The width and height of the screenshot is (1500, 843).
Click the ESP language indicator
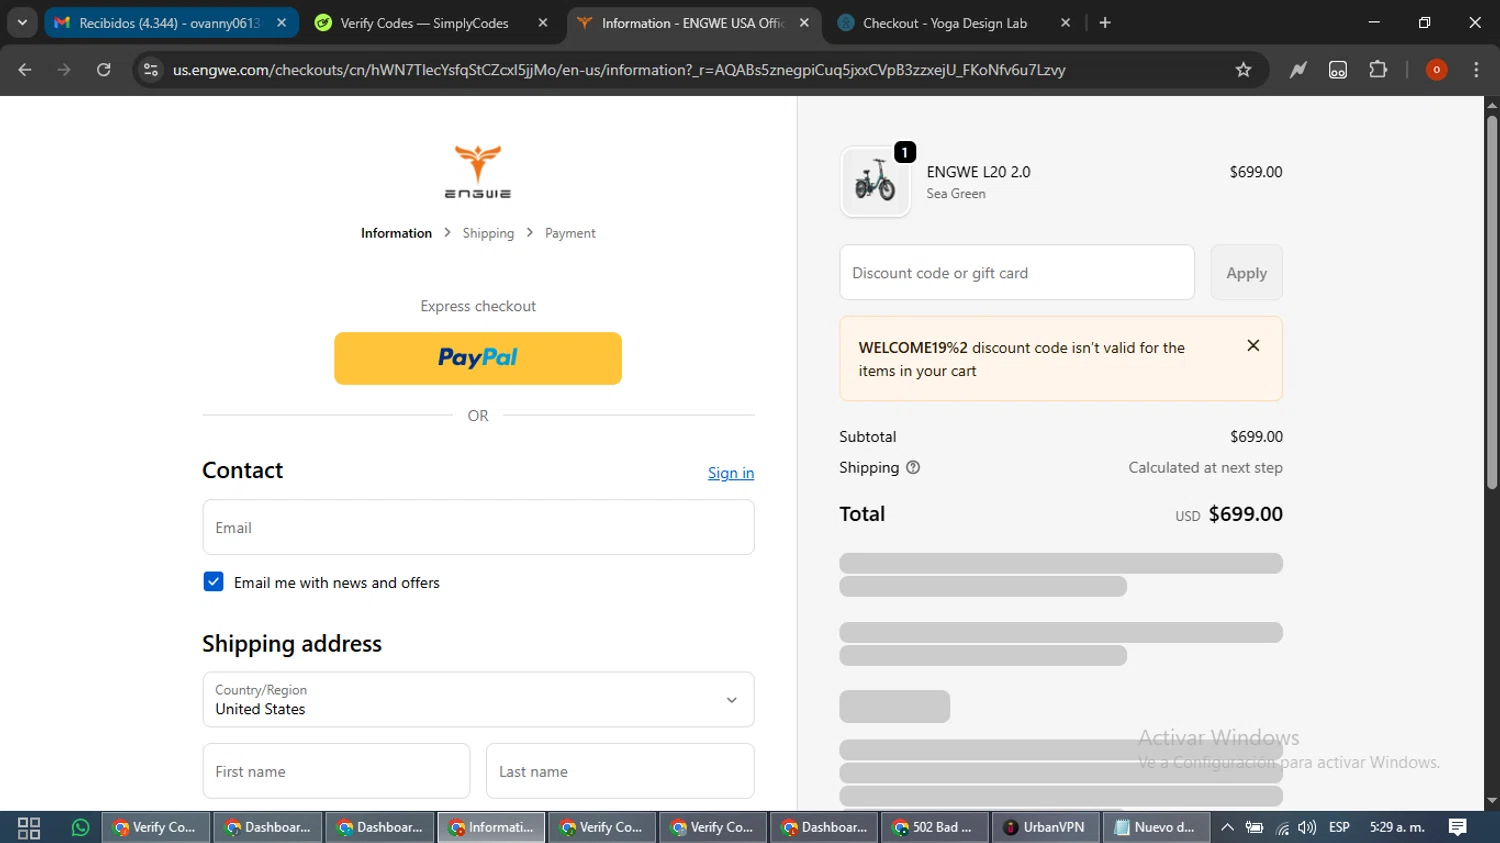click(x=1339, y=827)
